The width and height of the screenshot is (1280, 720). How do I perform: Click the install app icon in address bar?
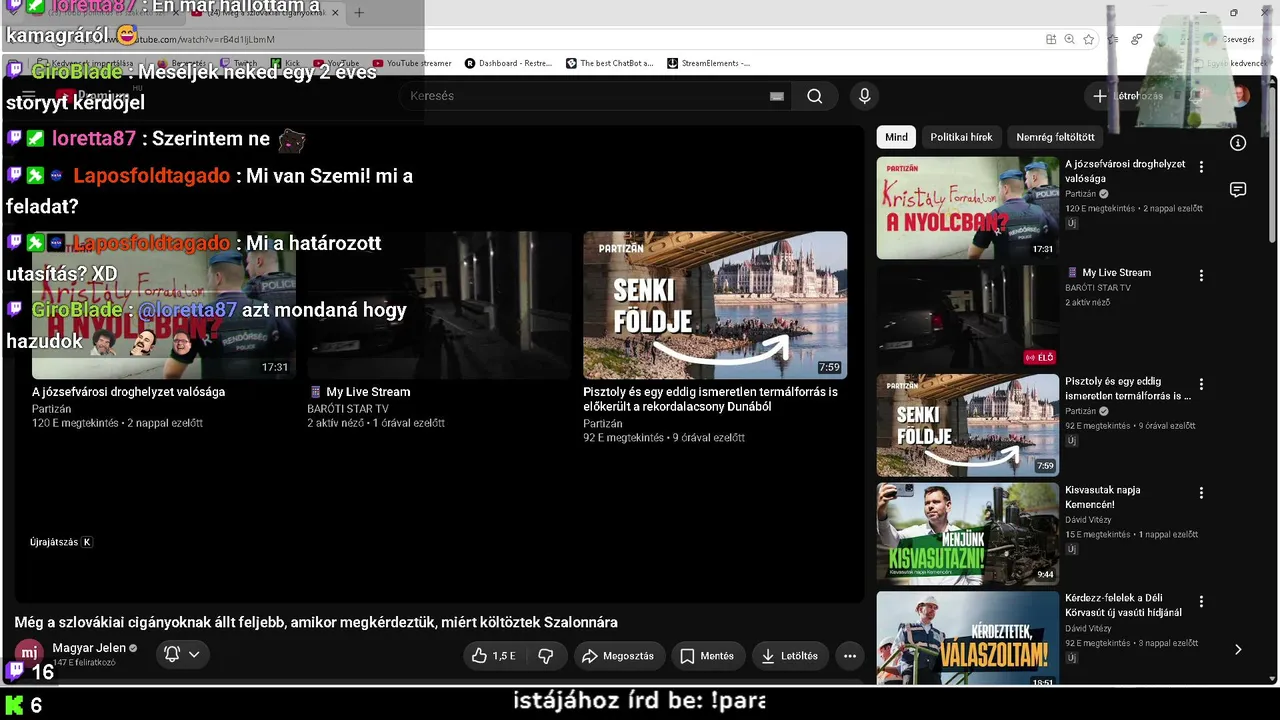(1051, 39)
